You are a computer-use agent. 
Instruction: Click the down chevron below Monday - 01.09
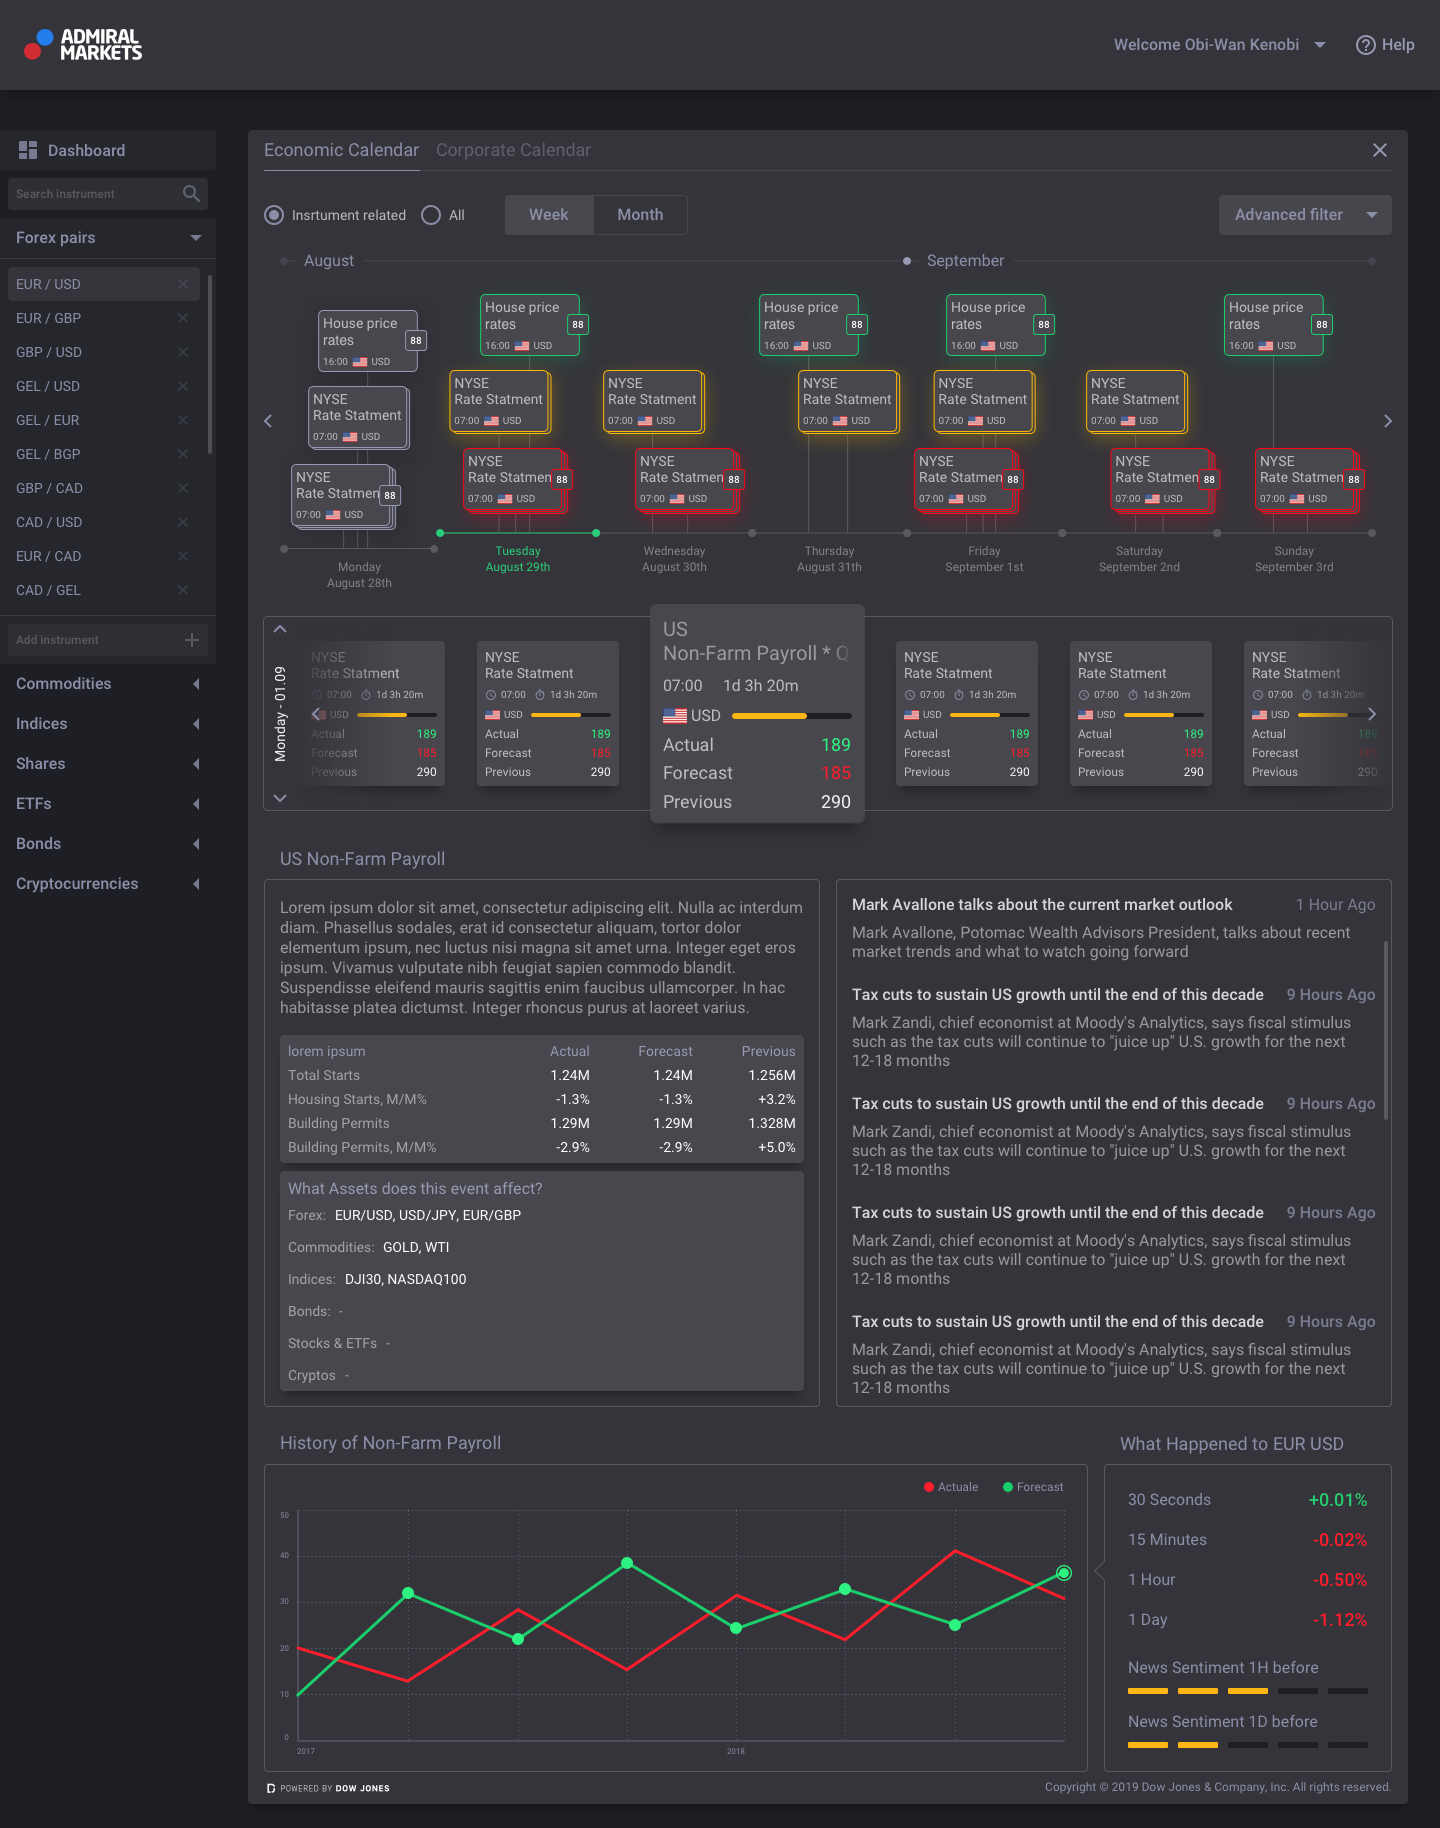(x=280, y=798)
